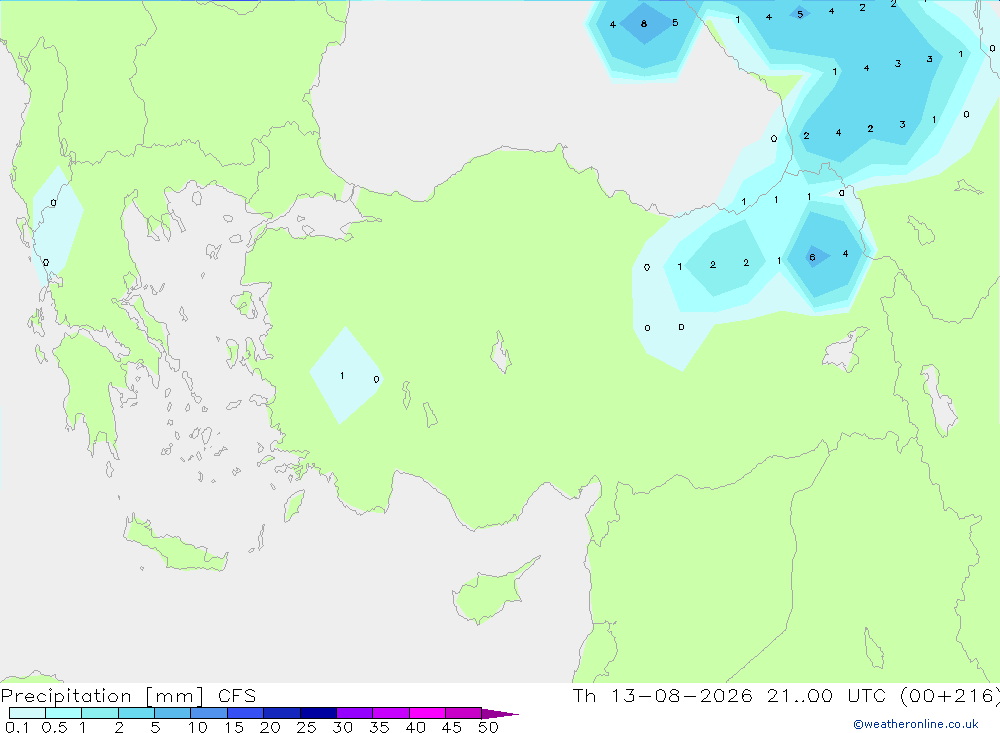Select the 5–10 mm legend swatch
This screenshot has height=733, width=1000.
pos(173,713)
